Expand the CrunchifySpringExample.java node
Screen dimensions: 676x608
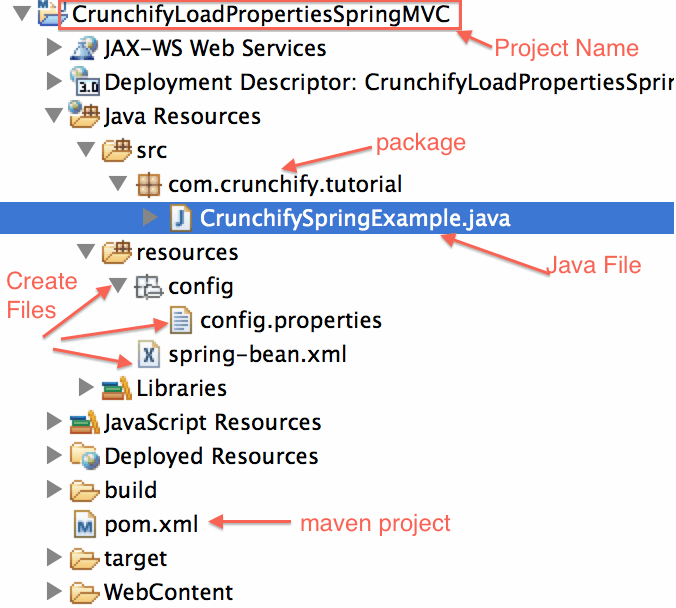coord(151,218)
